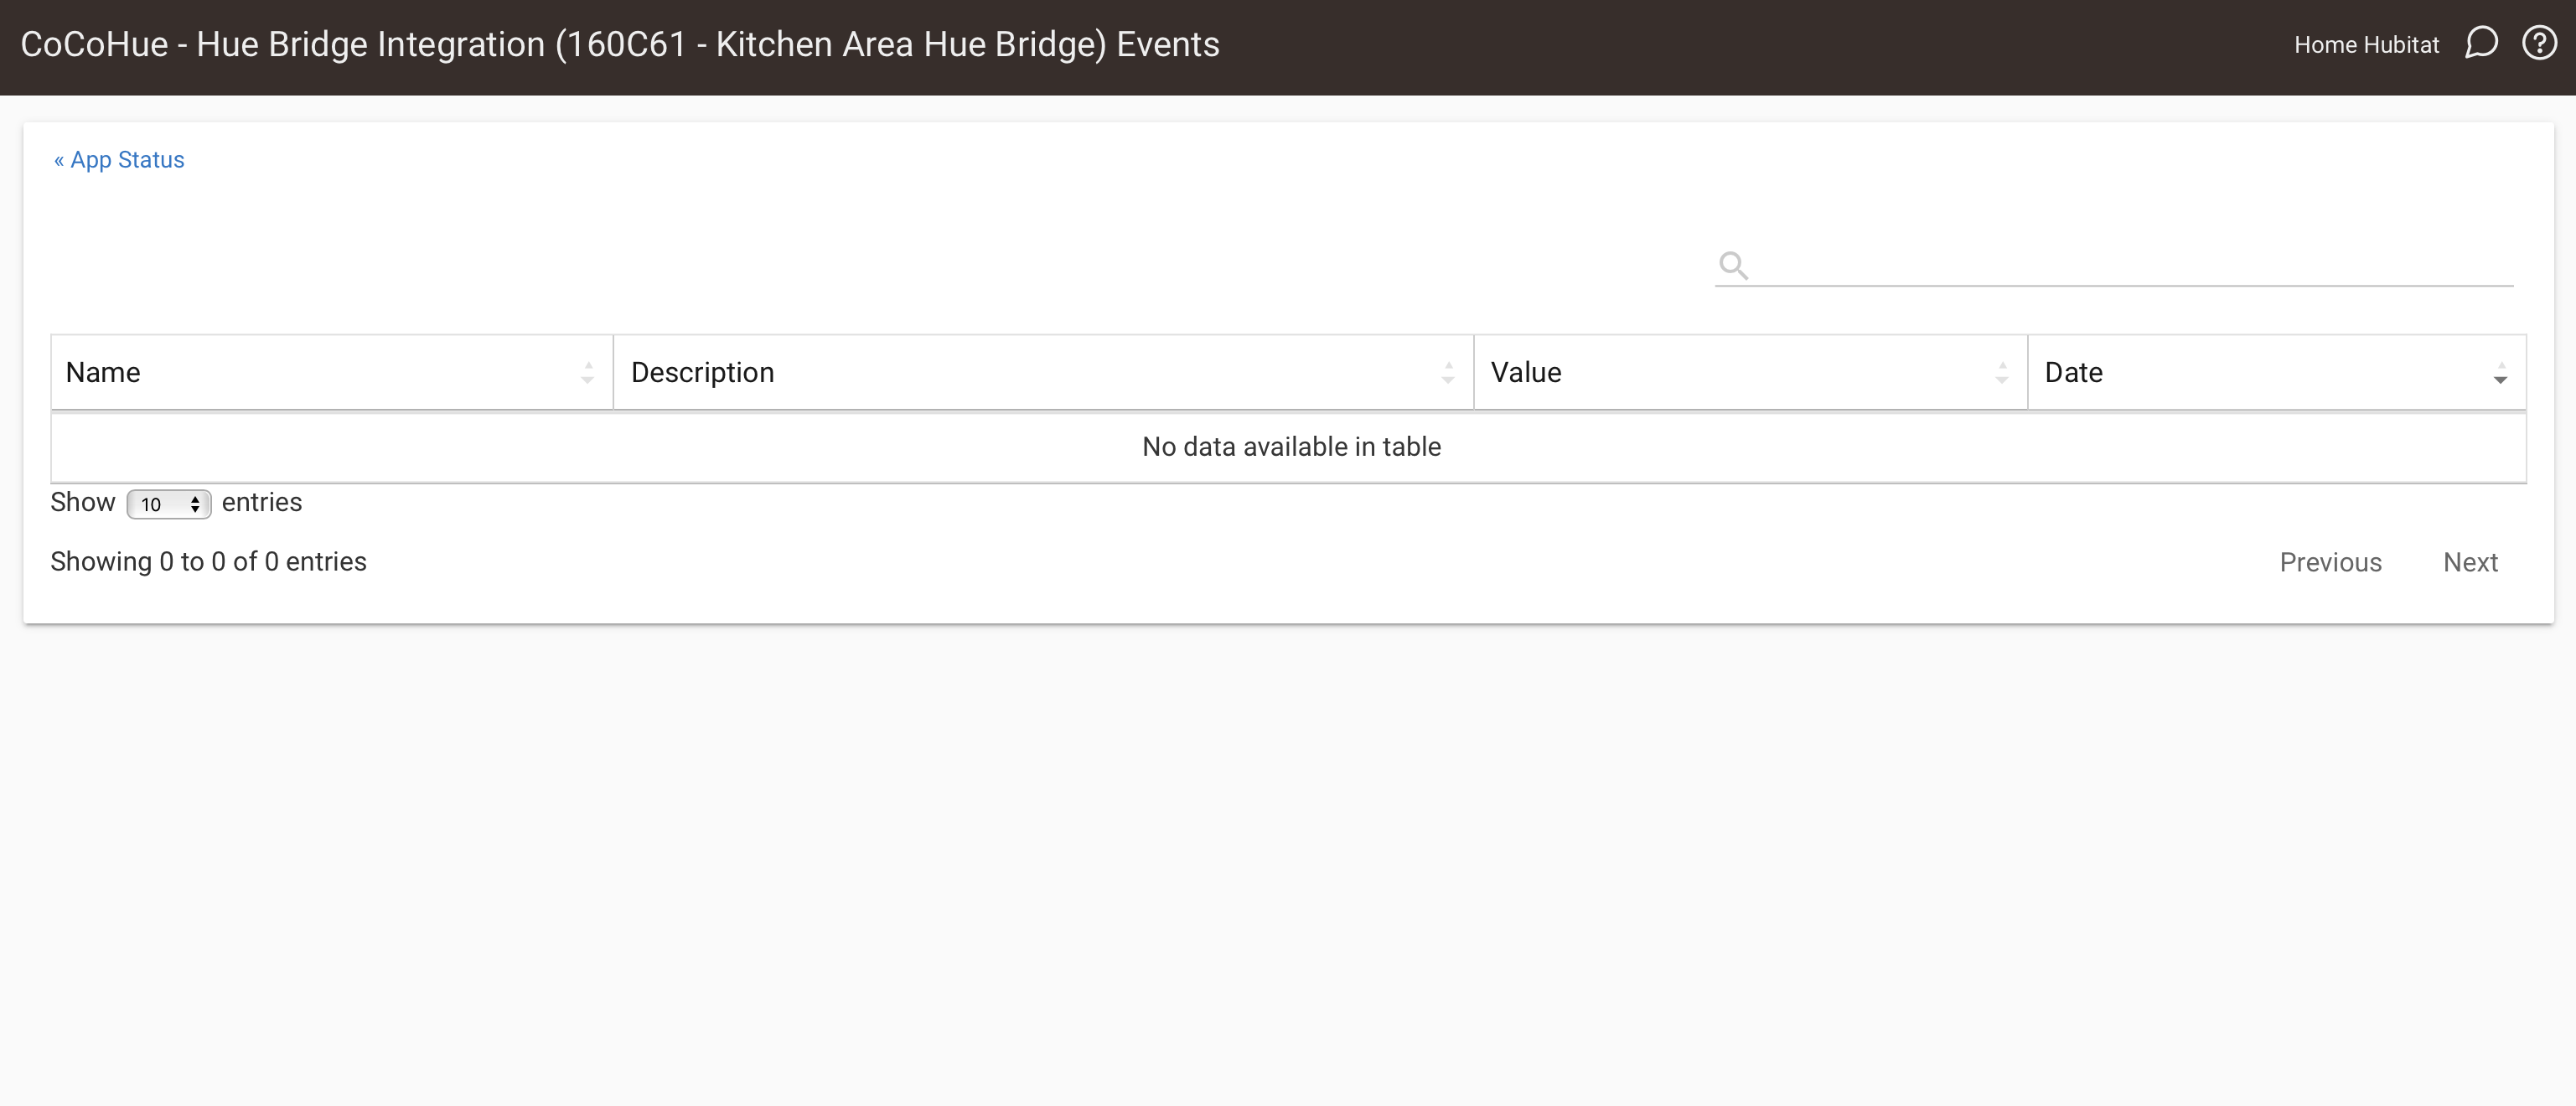Click the Value column header label
This screenshot has width=2576, height=1106.
point(1526,373)
